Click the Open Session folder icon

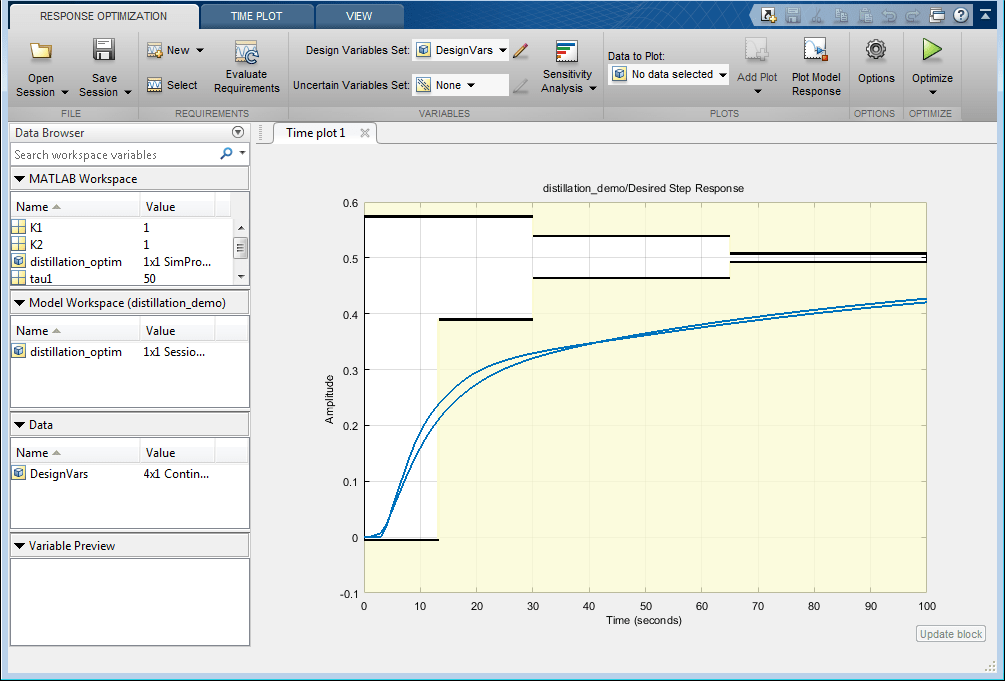tap(41, 51)
